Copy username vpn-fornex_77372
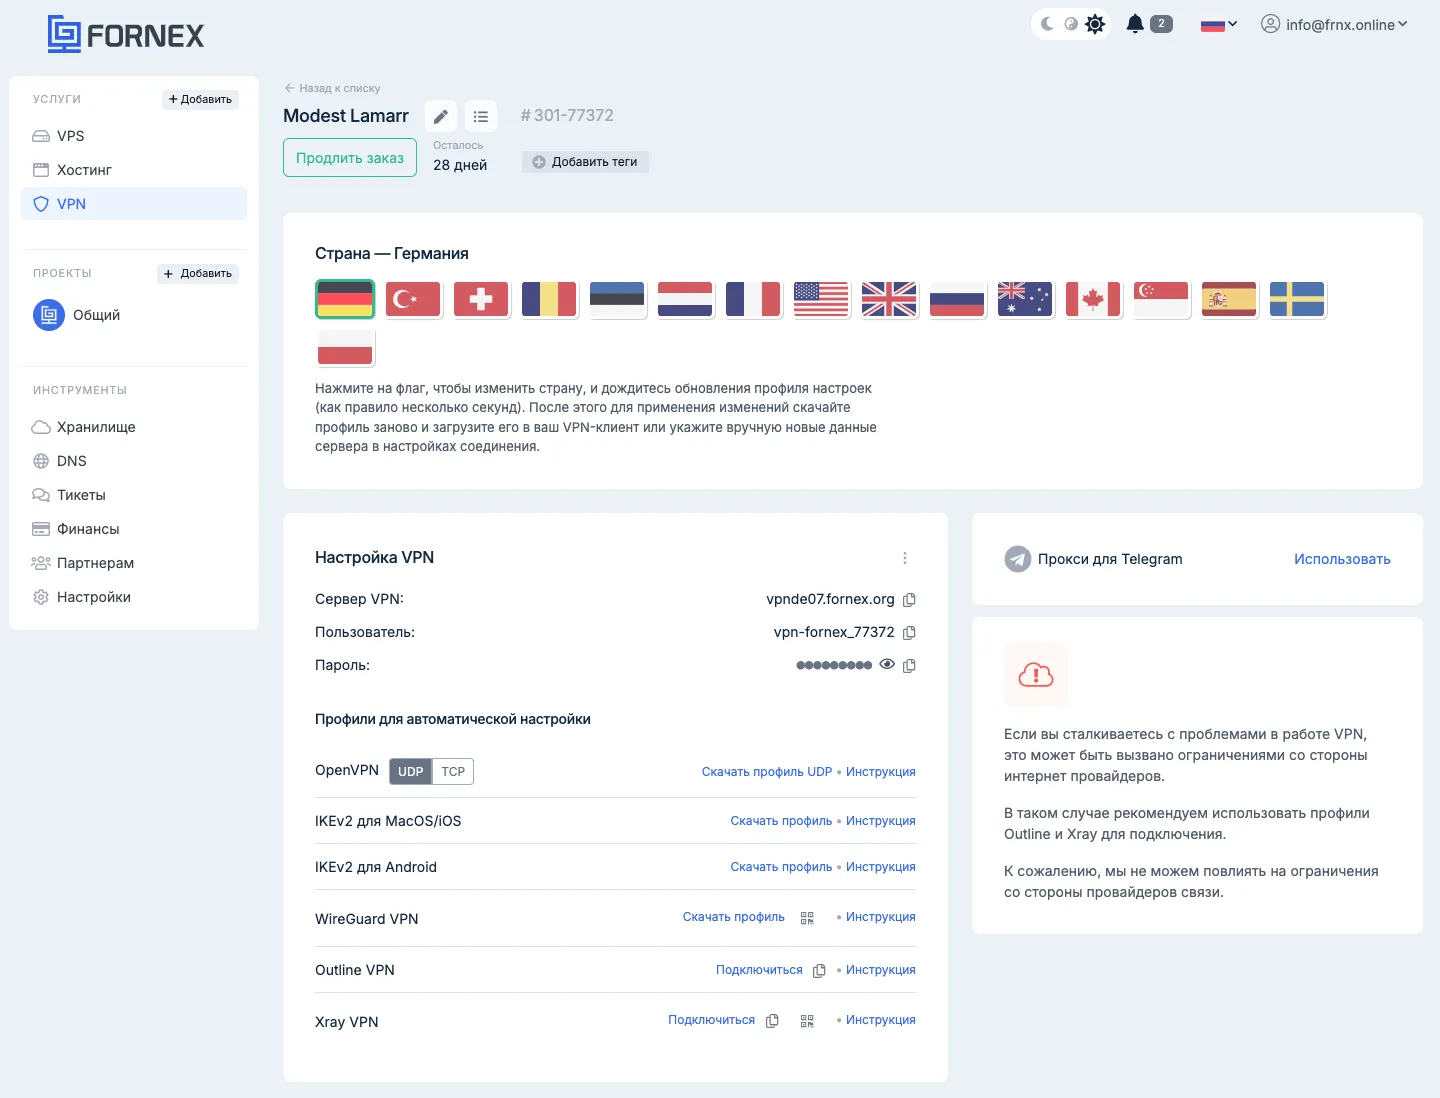 pos(909,633)
